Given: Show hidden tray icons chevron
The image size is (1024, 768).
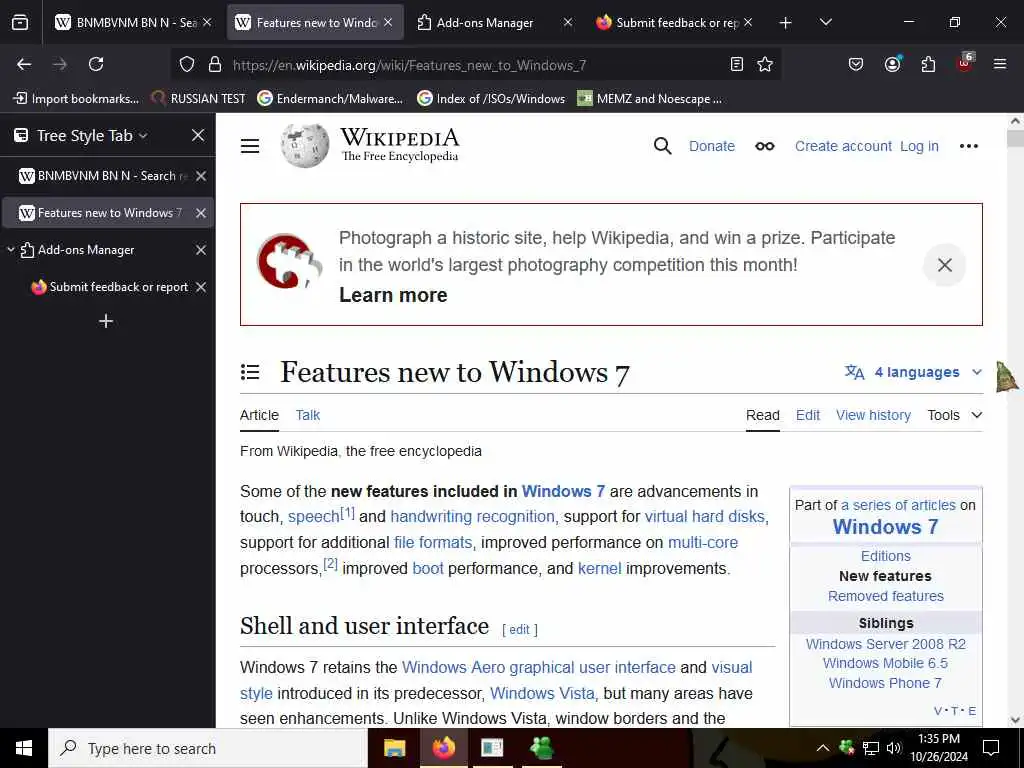Looking at the screenshot, I should (823, 748).
